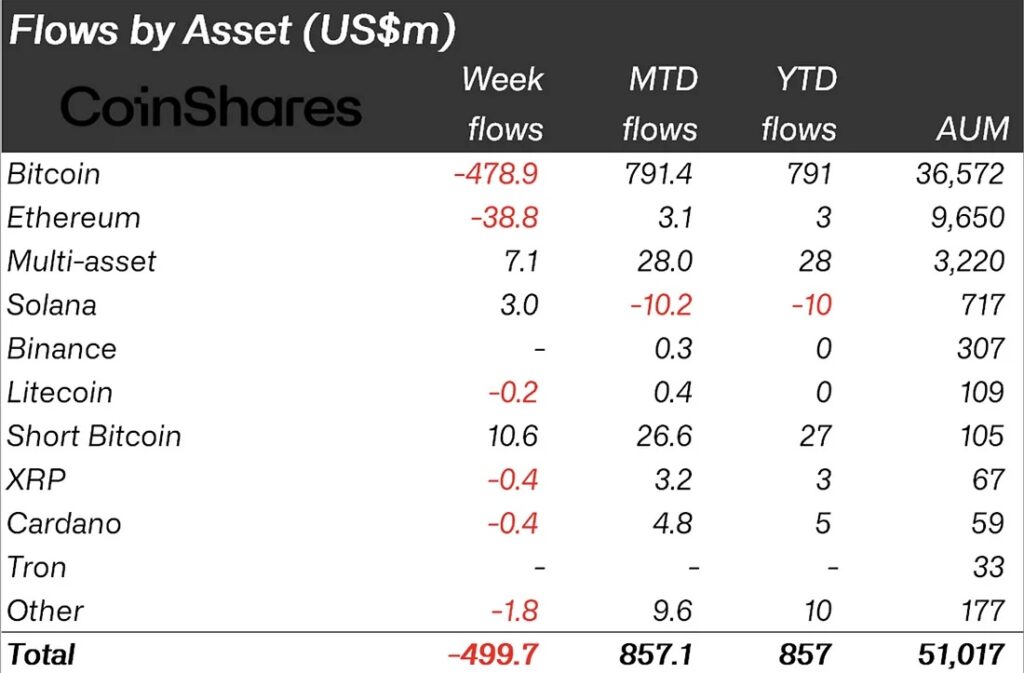The image size is (1024, 673).
Task: Click the Solana row label
Action: [52, 305]
